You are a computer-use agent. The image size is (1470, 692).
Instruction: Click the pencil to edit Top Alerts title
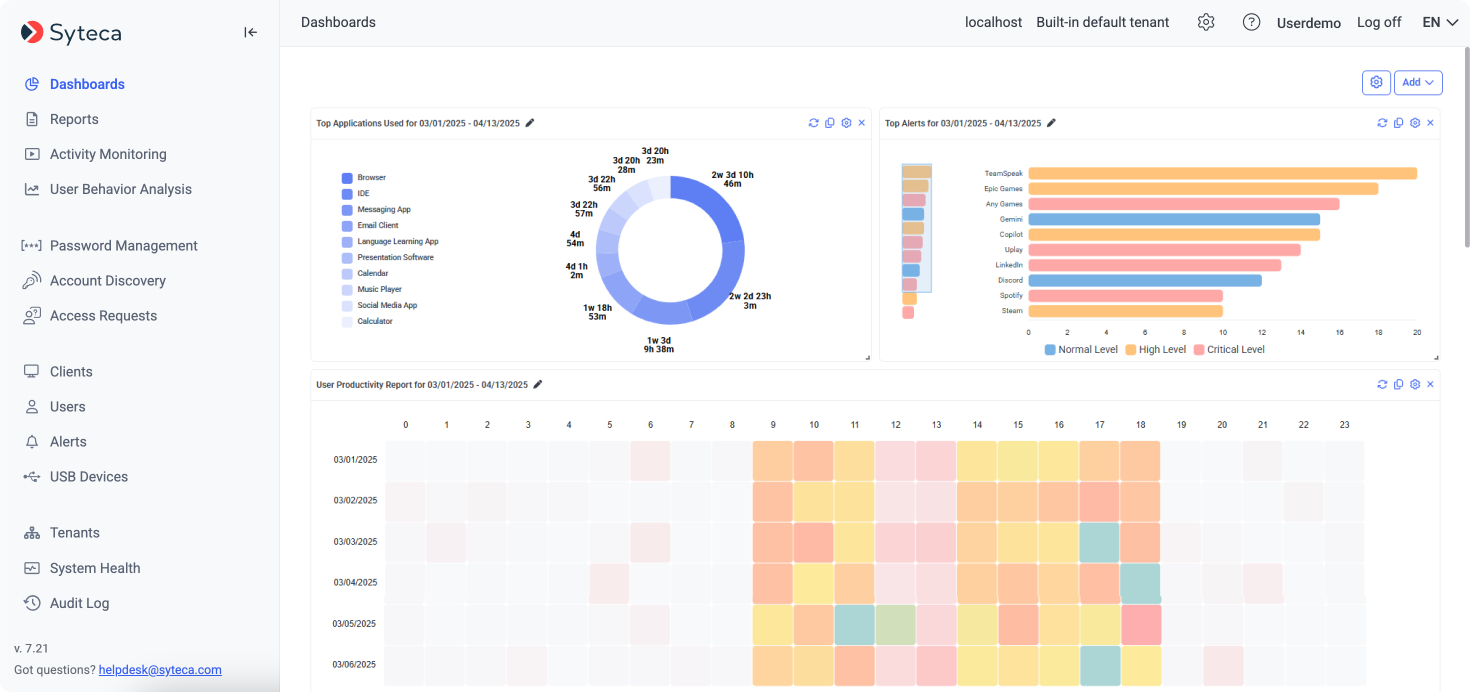[1051, 122]
